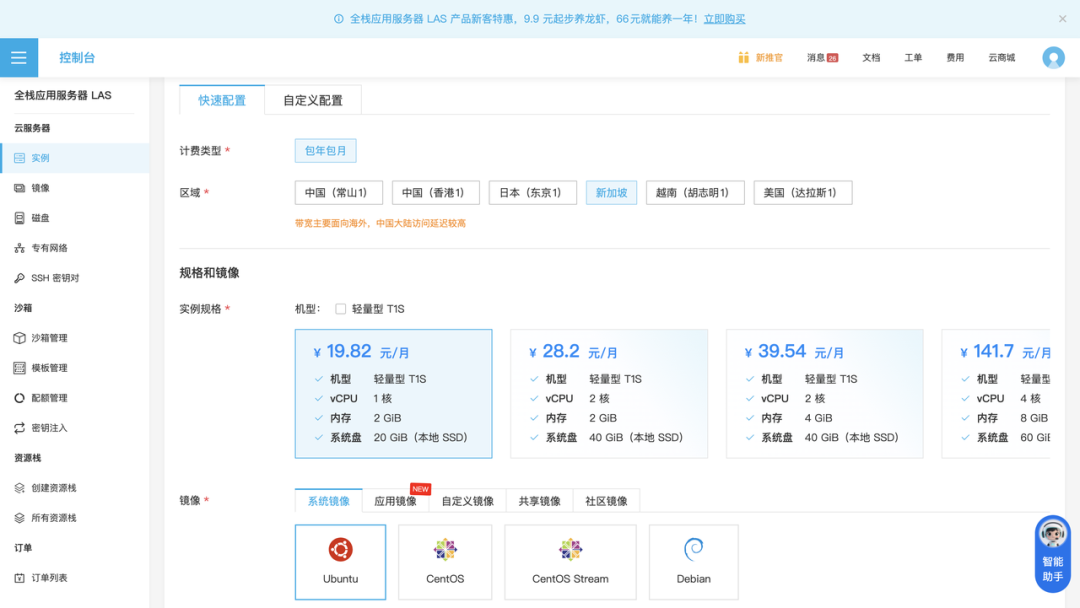Choose the 美国（达拉斯1） region
The width and height of the screenshot is (1080, 608).
803,193
